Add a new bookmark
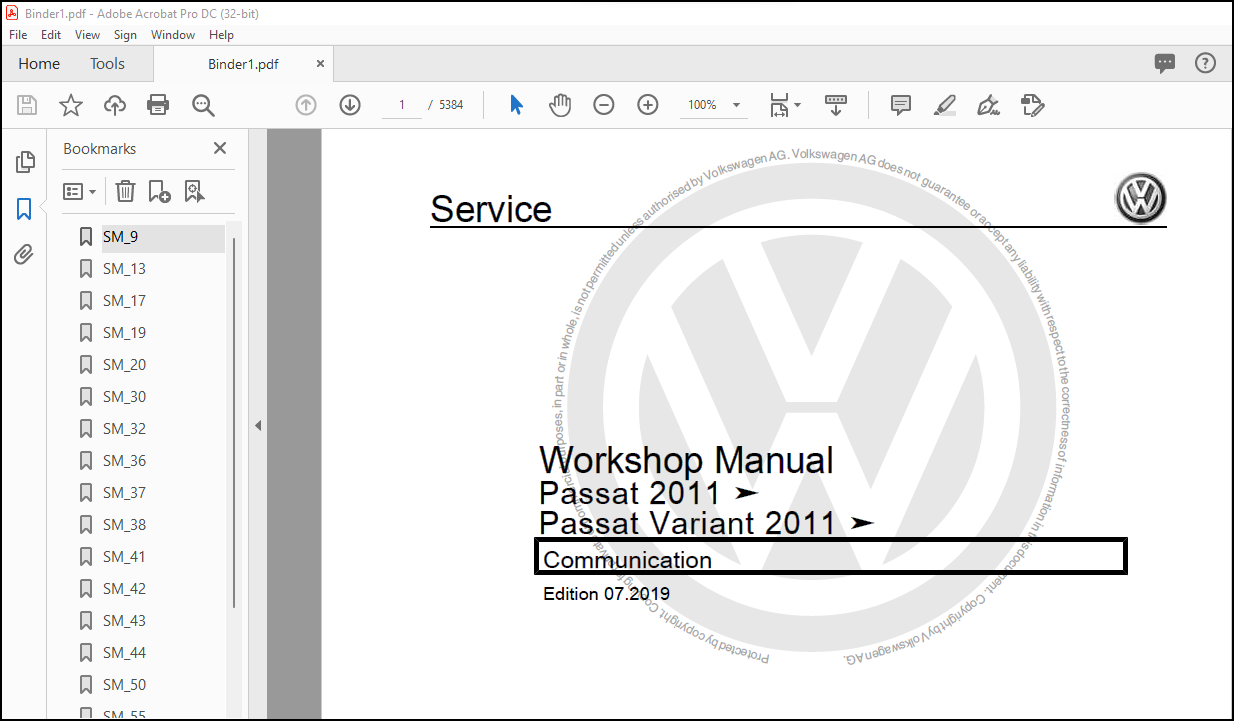Image resolution: width=1234 pixels, height=721 pixels. point(159,191)
